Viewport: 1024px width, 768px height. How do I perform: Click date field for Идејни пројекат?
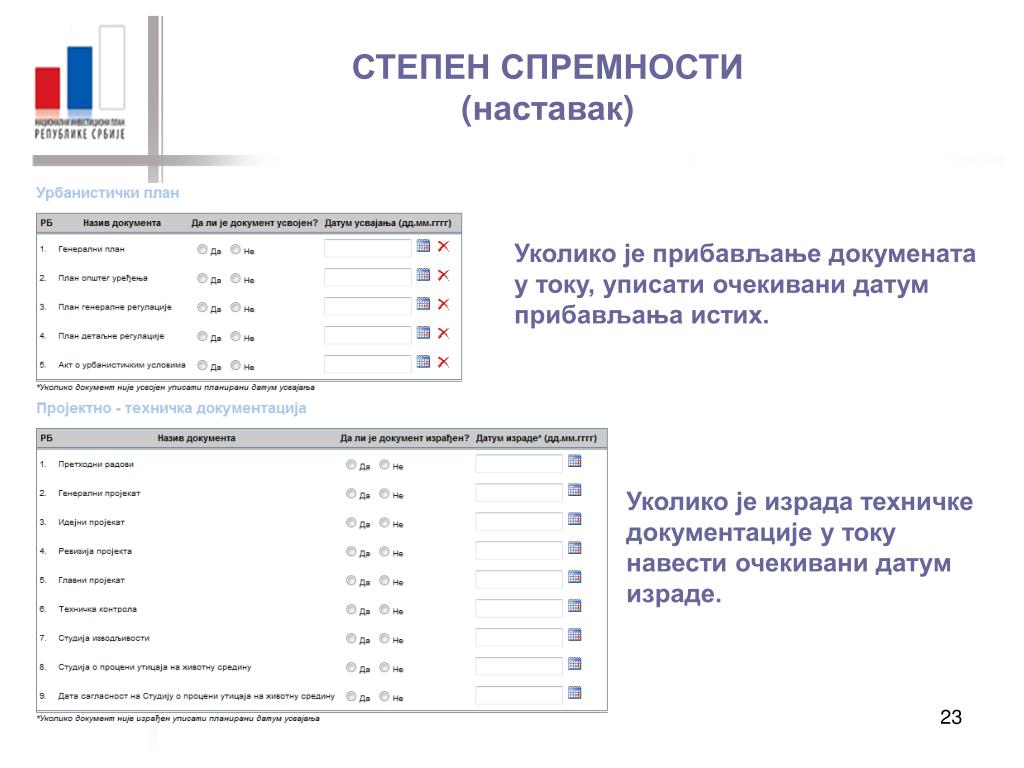coord(519,521)
